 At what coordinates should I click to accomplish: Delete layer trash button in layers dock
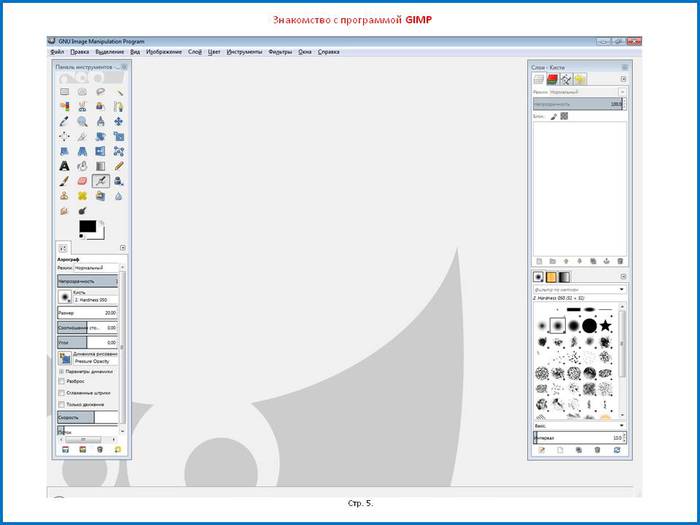pos(620,261)
